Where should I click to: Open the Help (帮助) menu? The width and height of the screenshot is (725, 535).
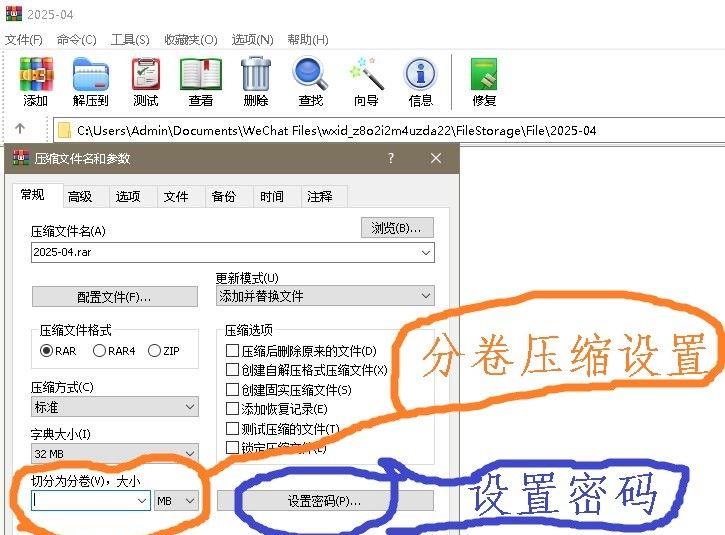click(308, 40)
